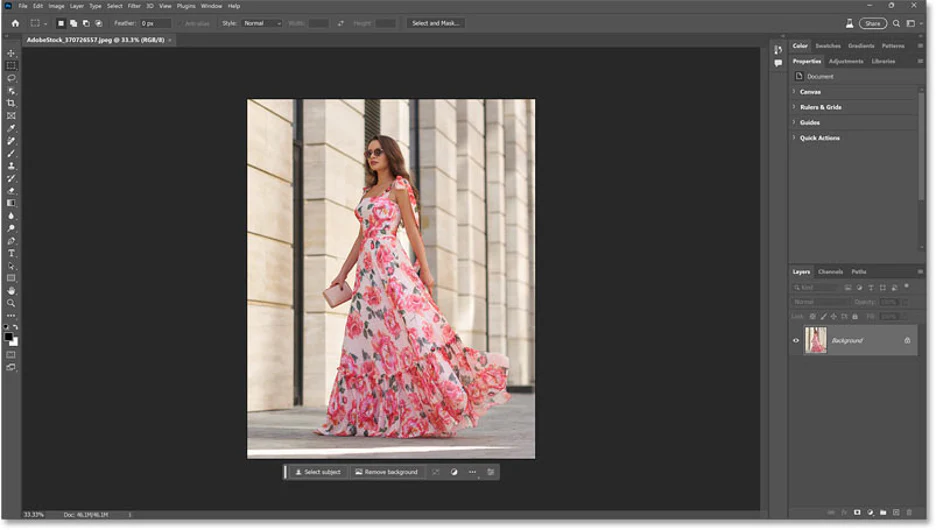Select the Eyedropper tool
This screenshot has width=936, height=530.
click(x=11, y=128)
